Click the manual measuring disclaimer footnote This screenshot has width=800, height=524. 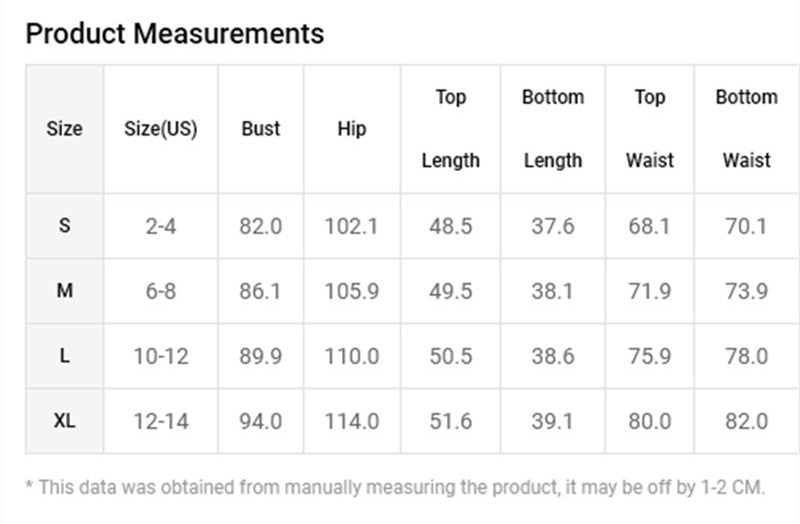click(x=395, y=487)
